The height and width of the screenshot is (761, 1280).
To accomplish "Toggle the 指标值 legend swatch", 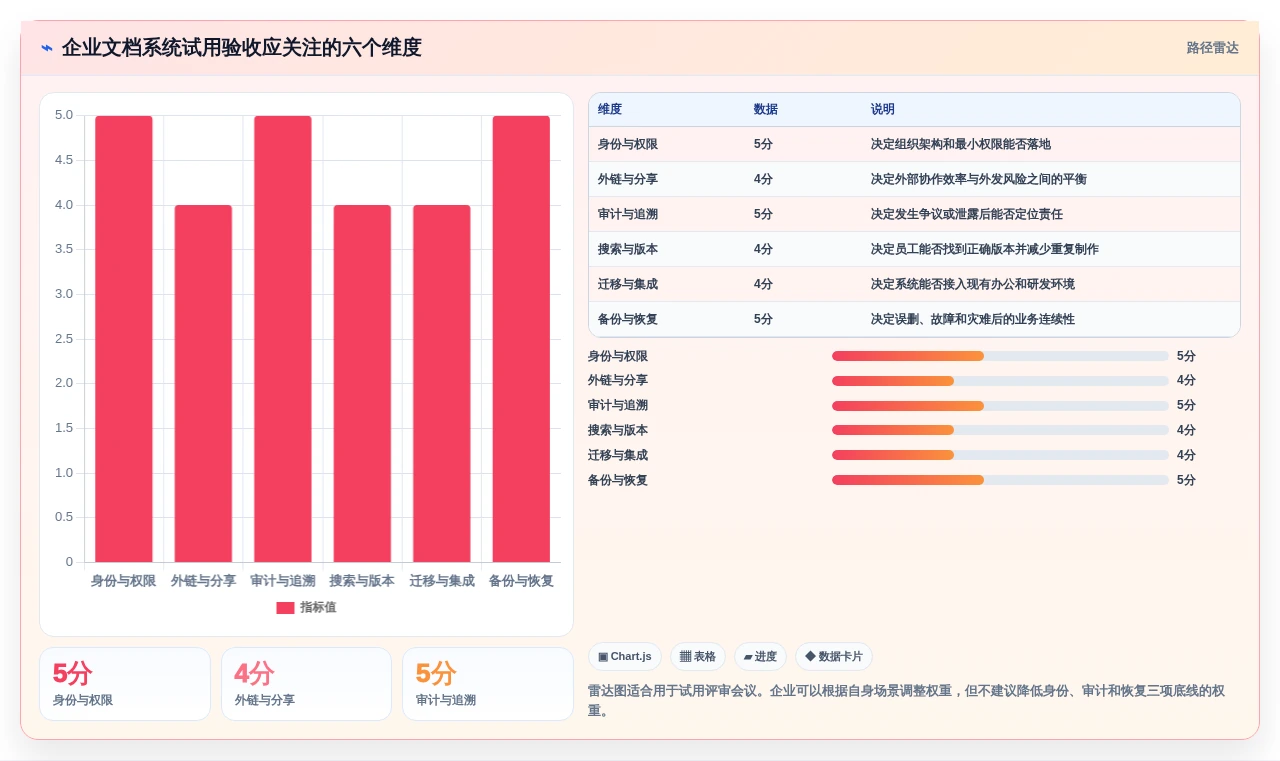I will 285,607.
